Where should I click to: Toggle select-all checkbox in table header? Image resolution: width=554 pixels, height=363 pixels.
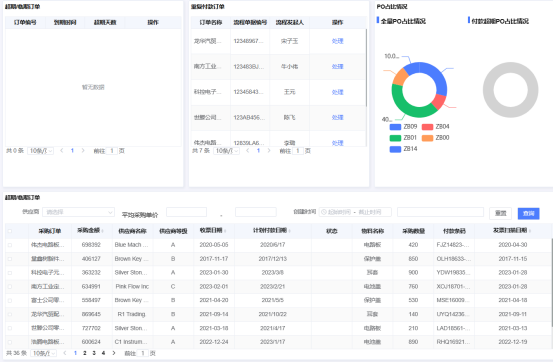[10, 231]
